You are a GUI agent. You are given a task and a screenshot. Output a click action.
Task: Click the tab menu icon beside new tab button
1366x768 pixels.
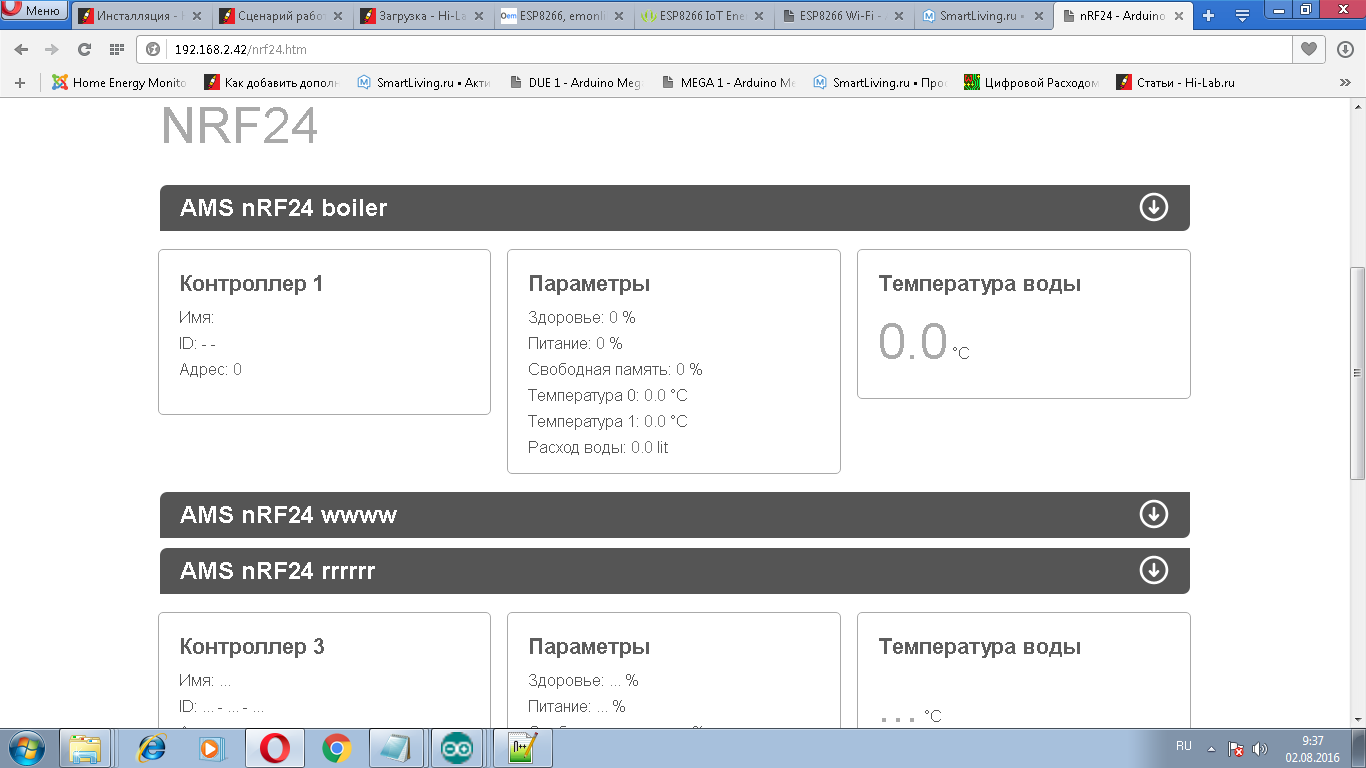tap(1243, 16)
